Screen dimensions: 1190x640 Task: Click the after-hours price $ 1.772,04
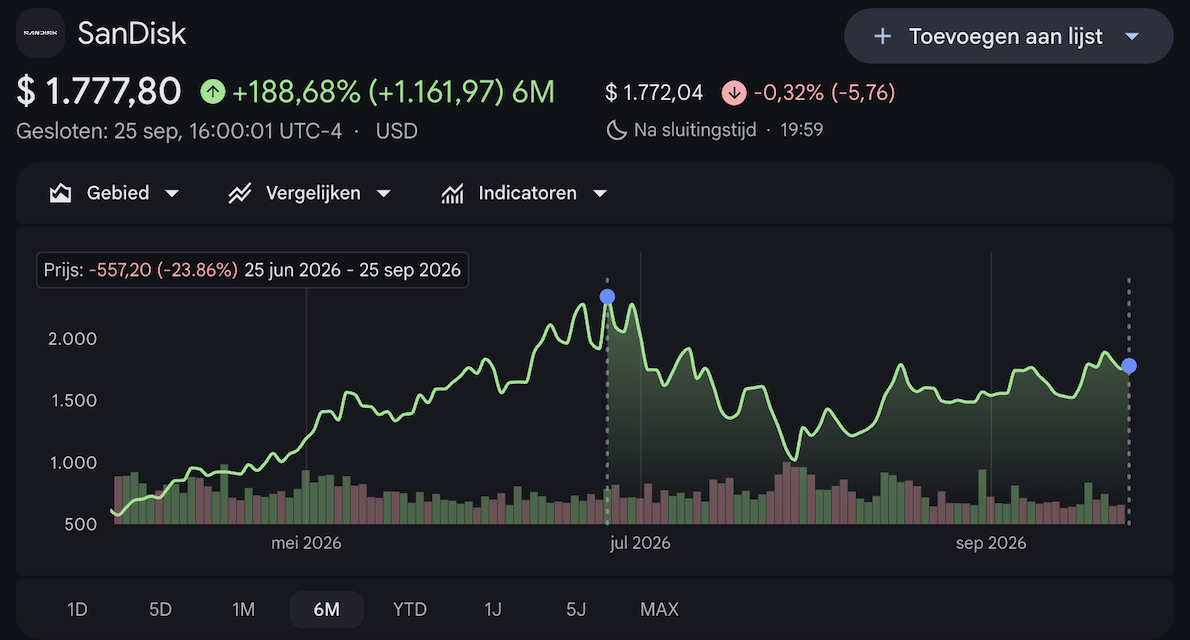(x=654, y=93)
